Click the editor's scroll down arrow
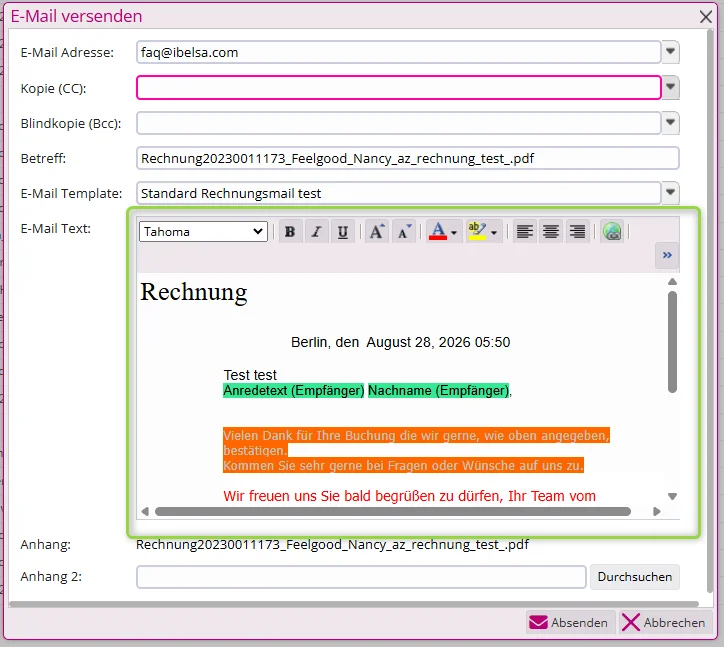This screenshot has height=647, width=724. pos(672,496)
